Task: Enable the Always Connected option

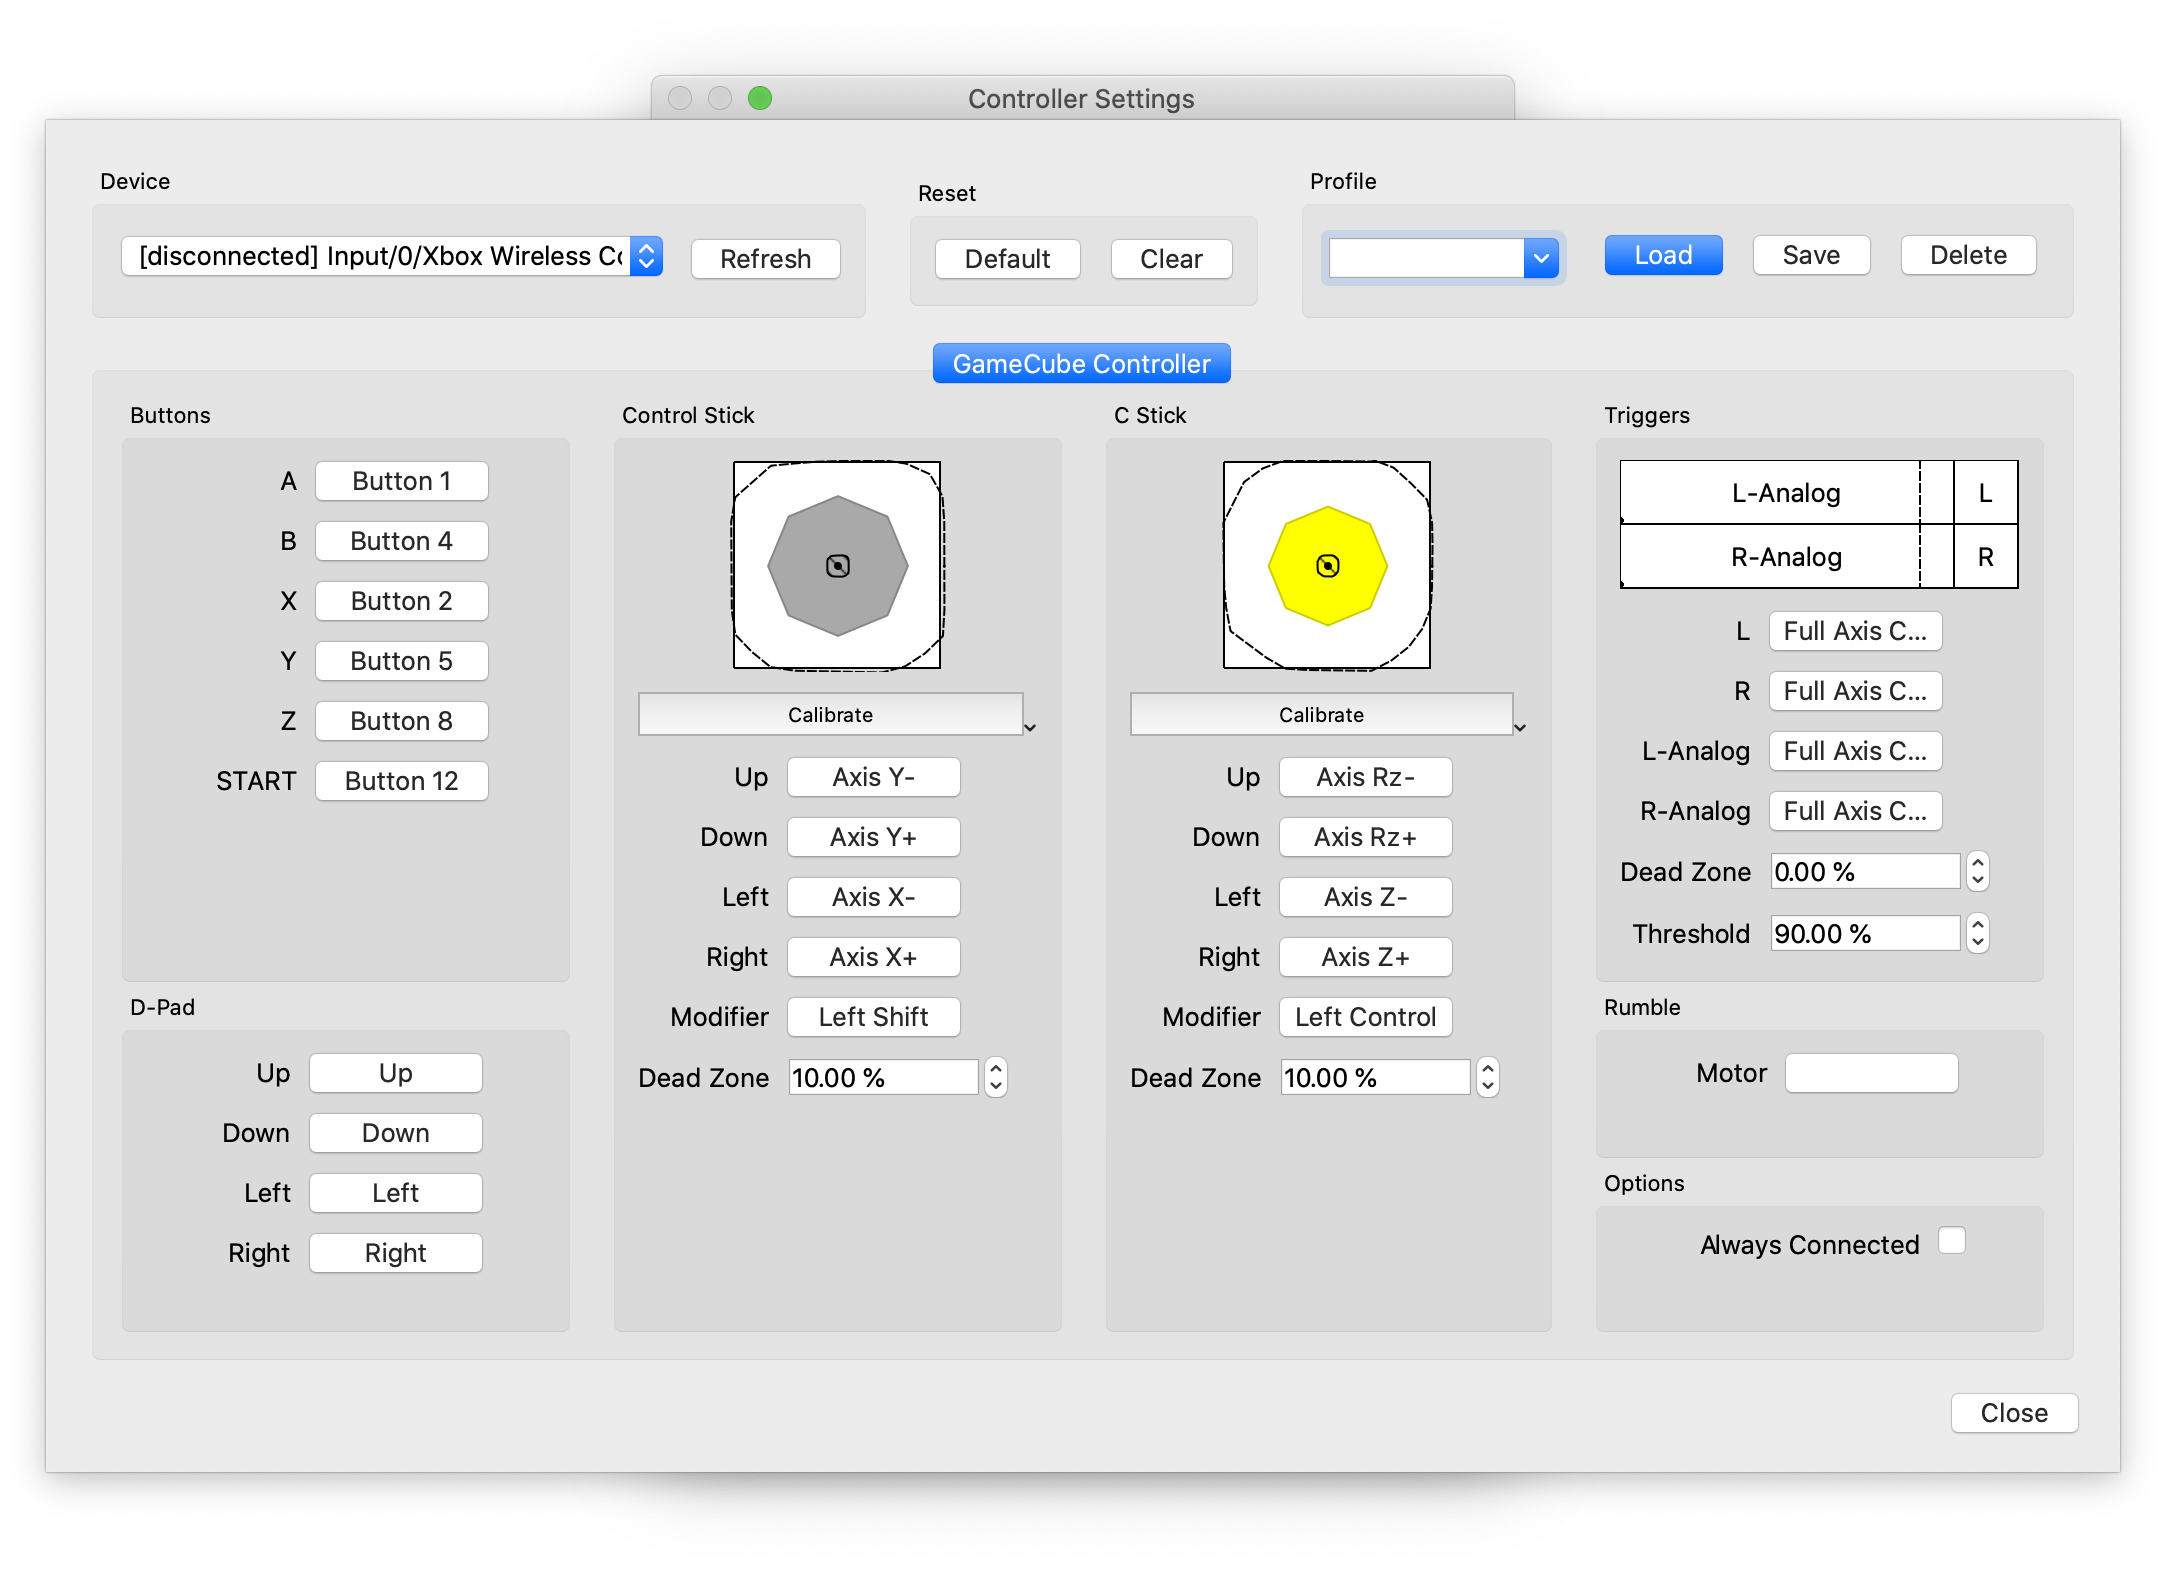Action: click(1951, 1241)
